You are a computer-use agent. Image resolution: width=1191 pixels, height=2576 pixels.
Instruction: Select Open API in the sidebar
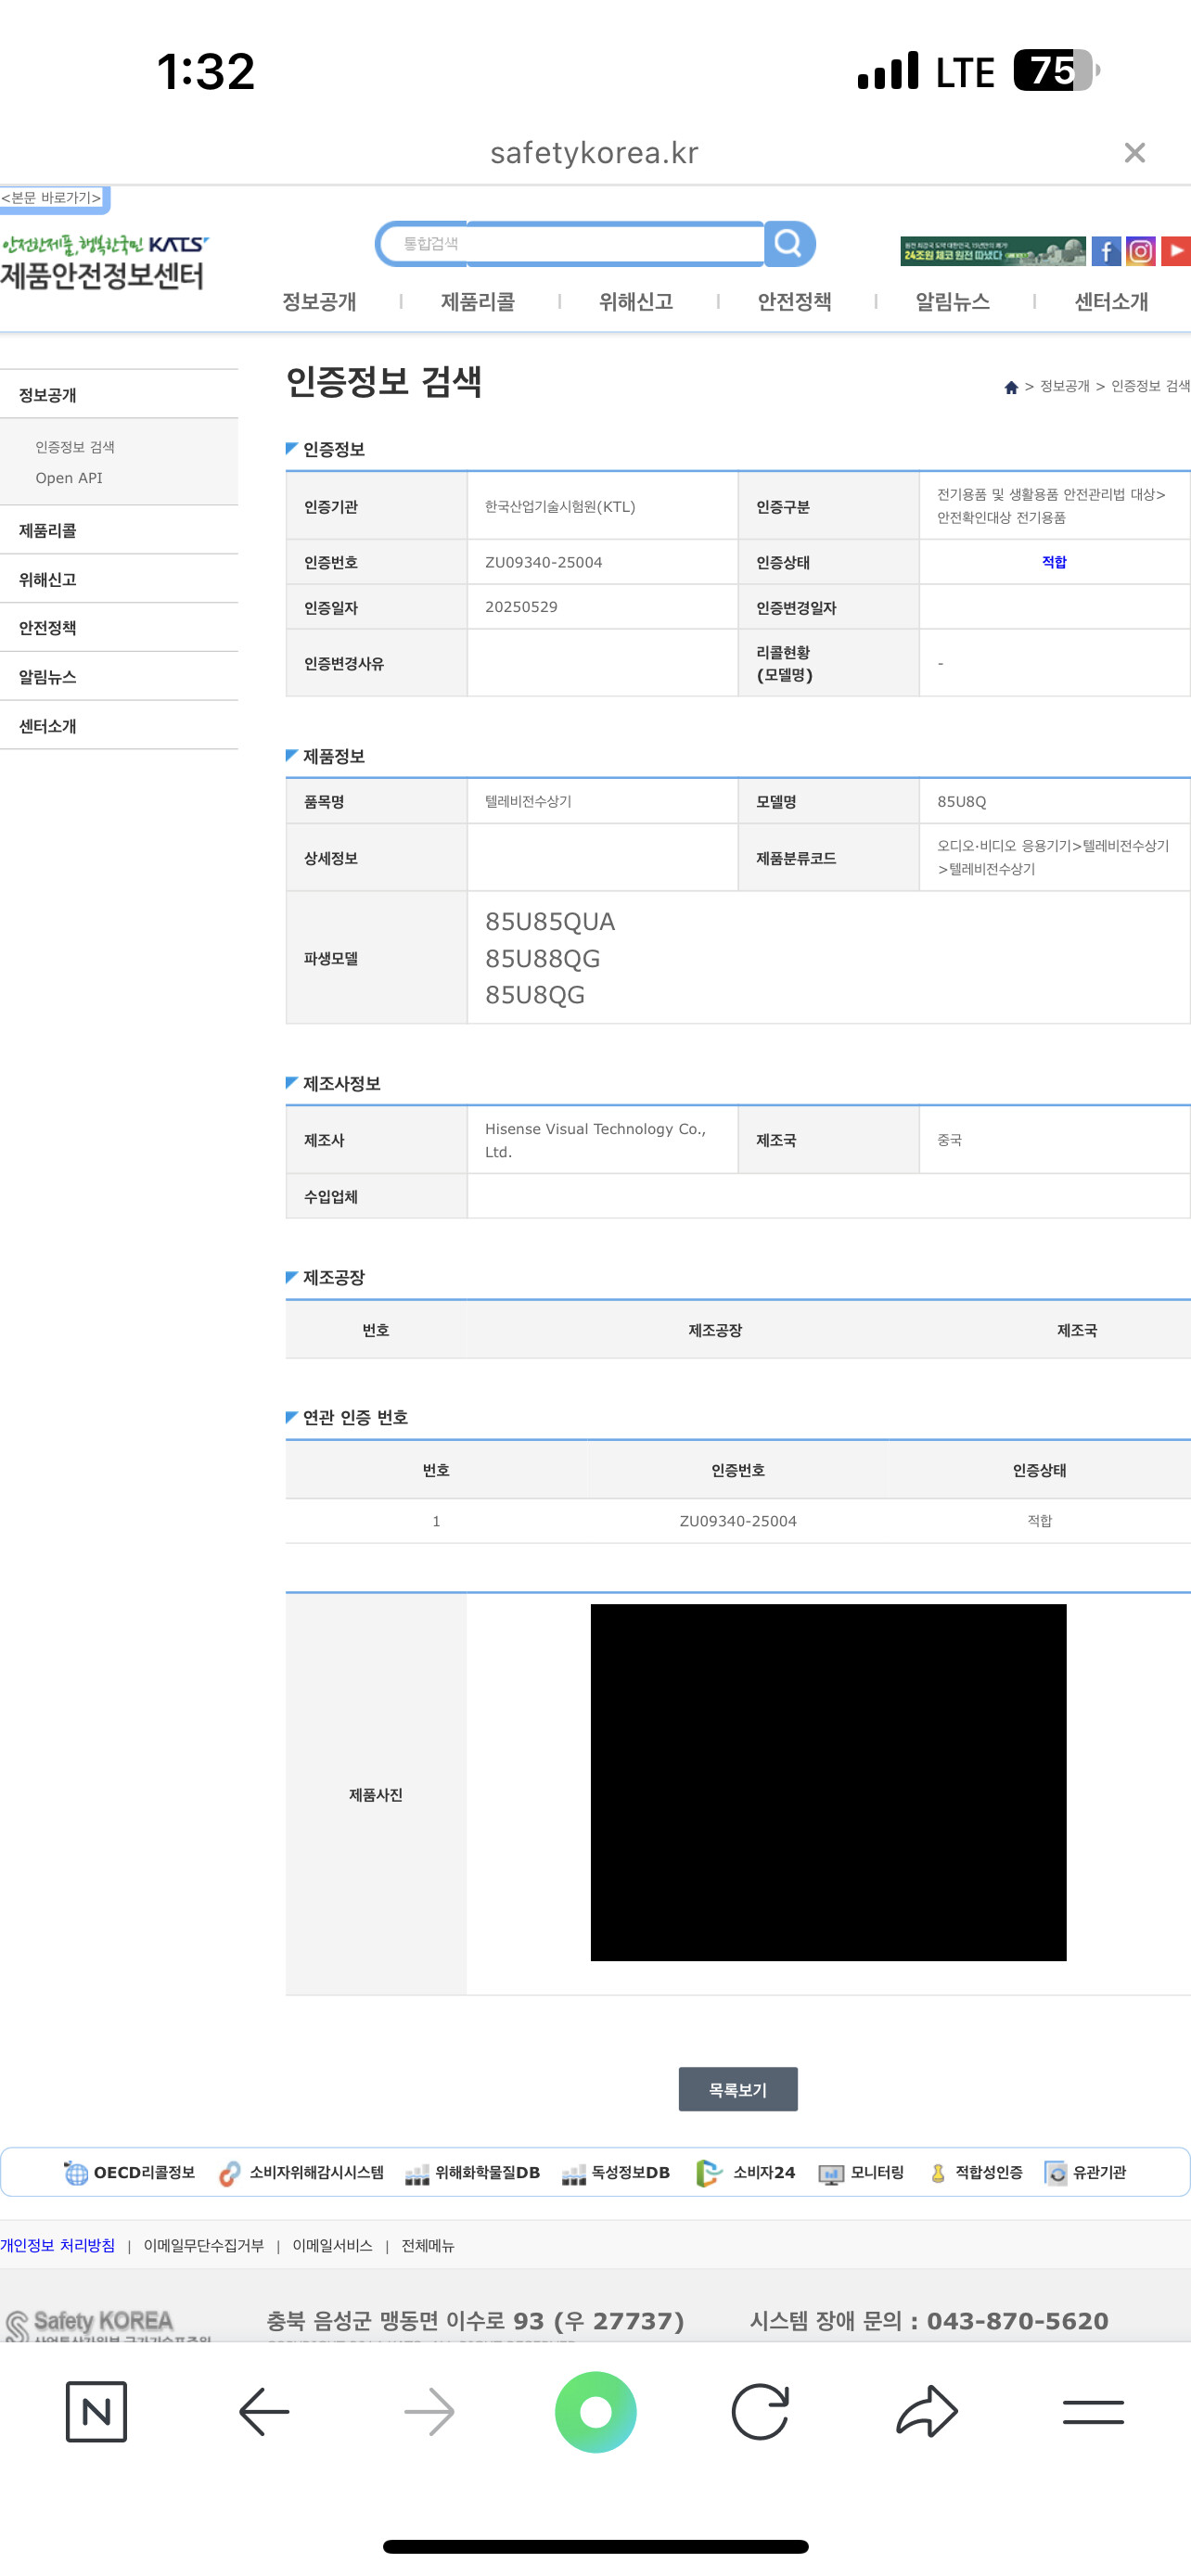69,477
